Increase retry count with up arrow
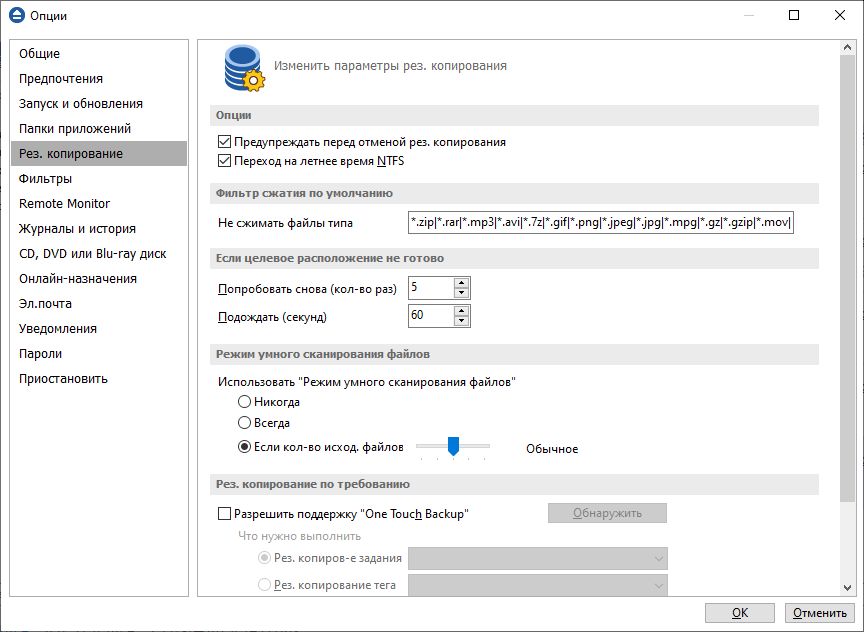 [x=461, y=283]
